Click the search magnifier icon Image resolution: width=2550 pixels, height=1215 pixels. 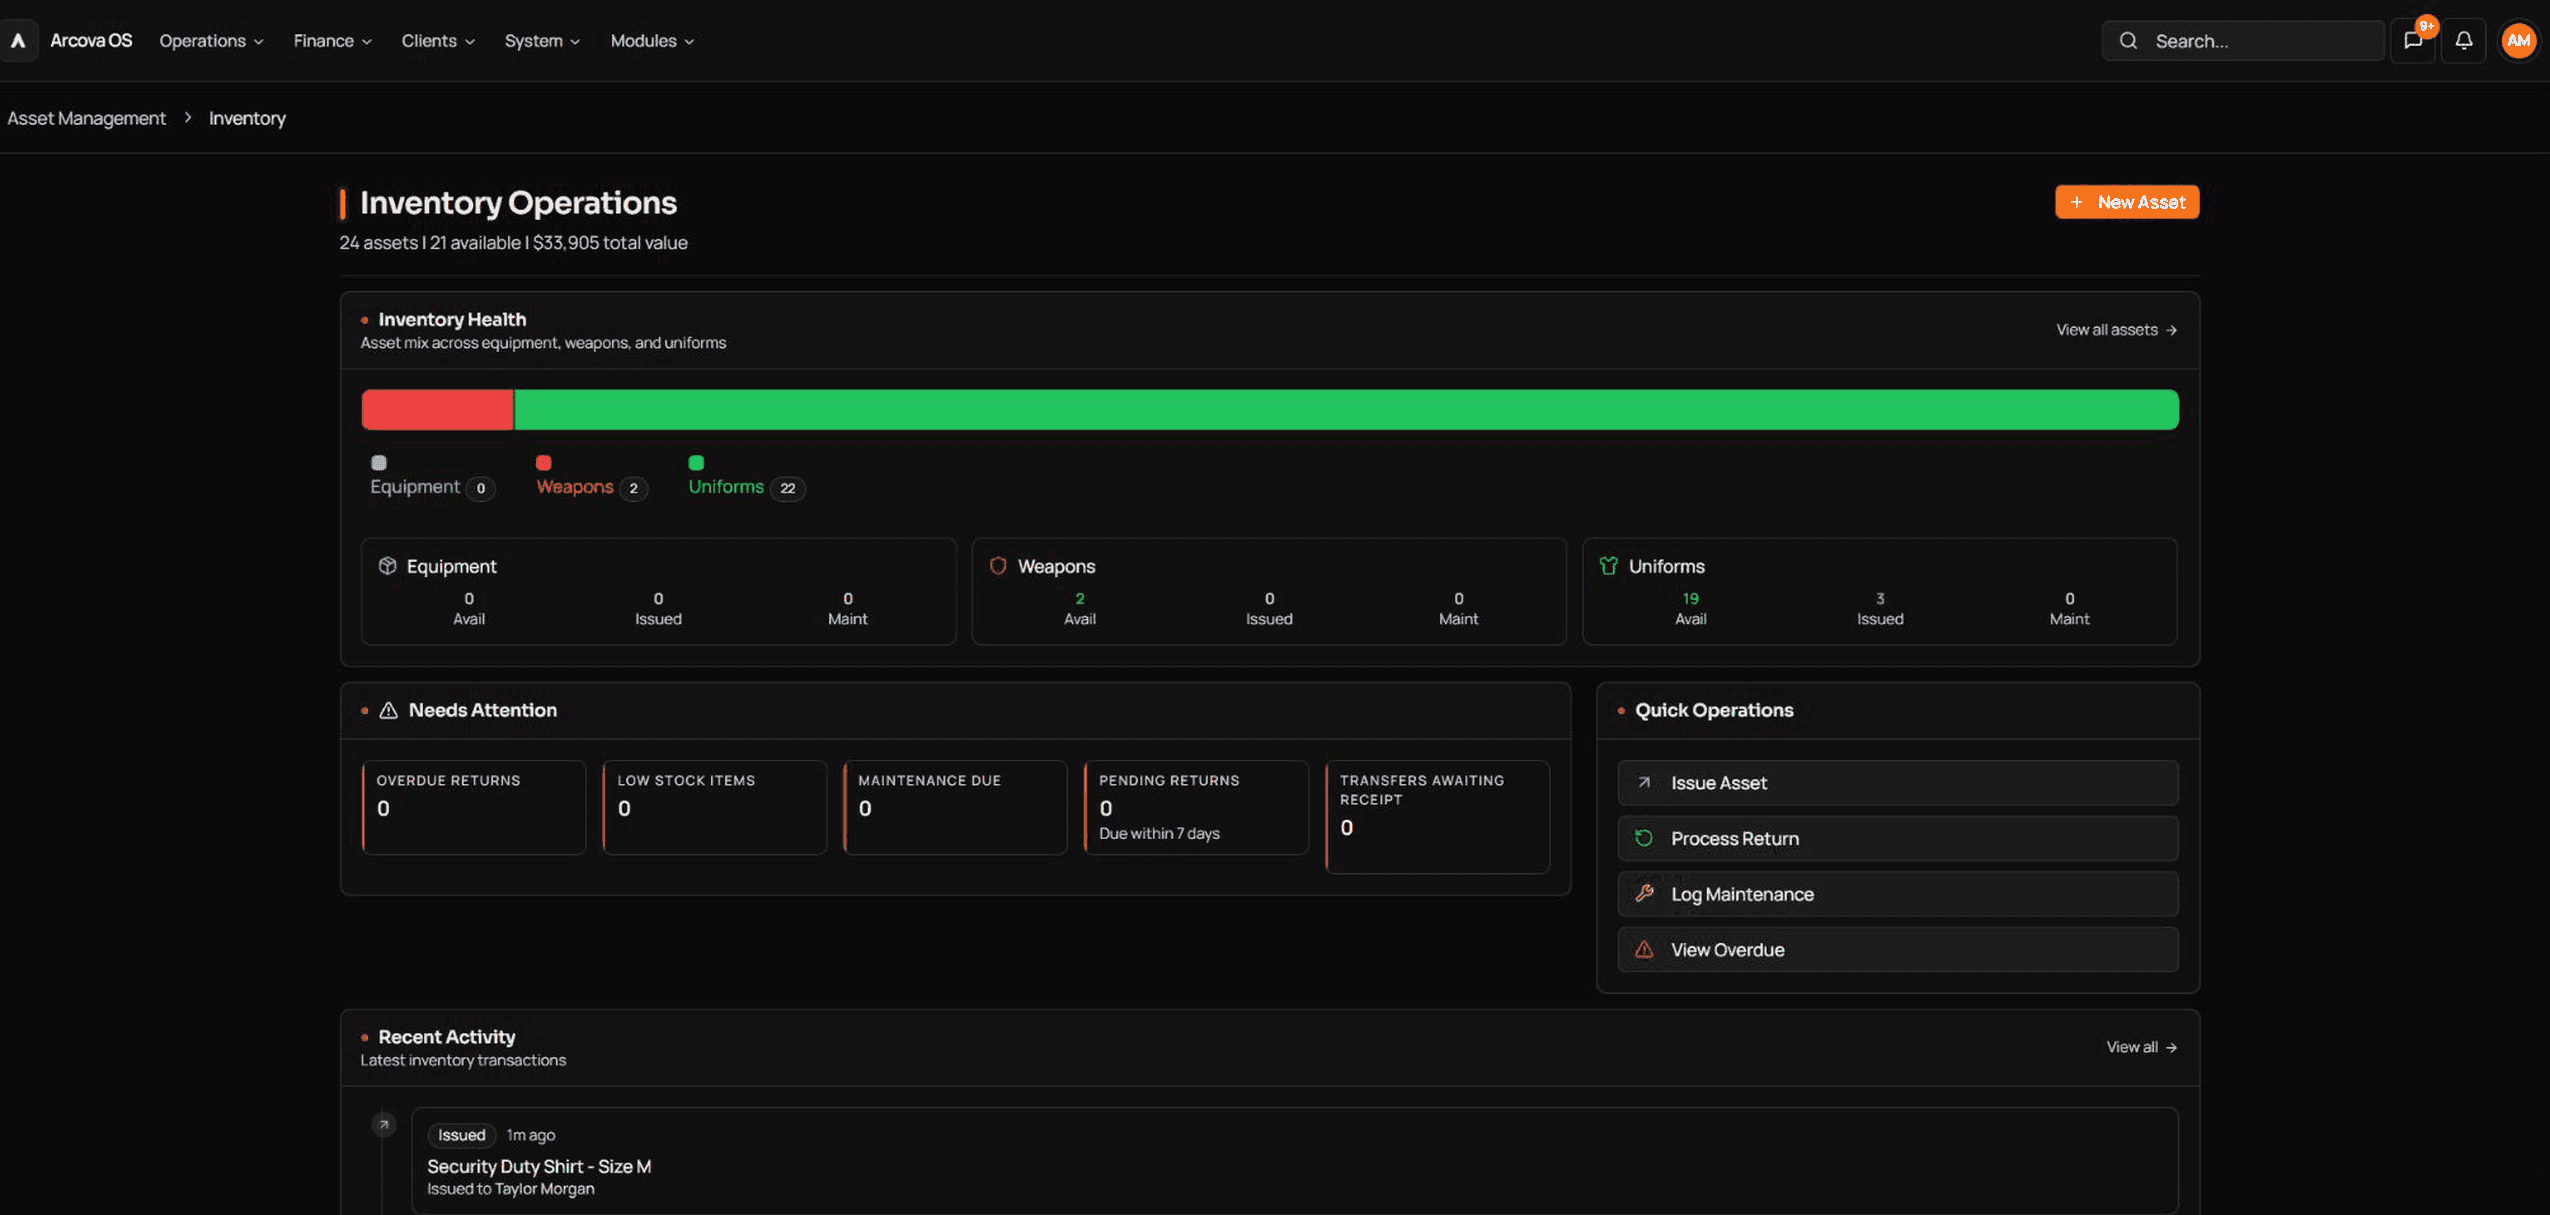[x=2128, y=41]
